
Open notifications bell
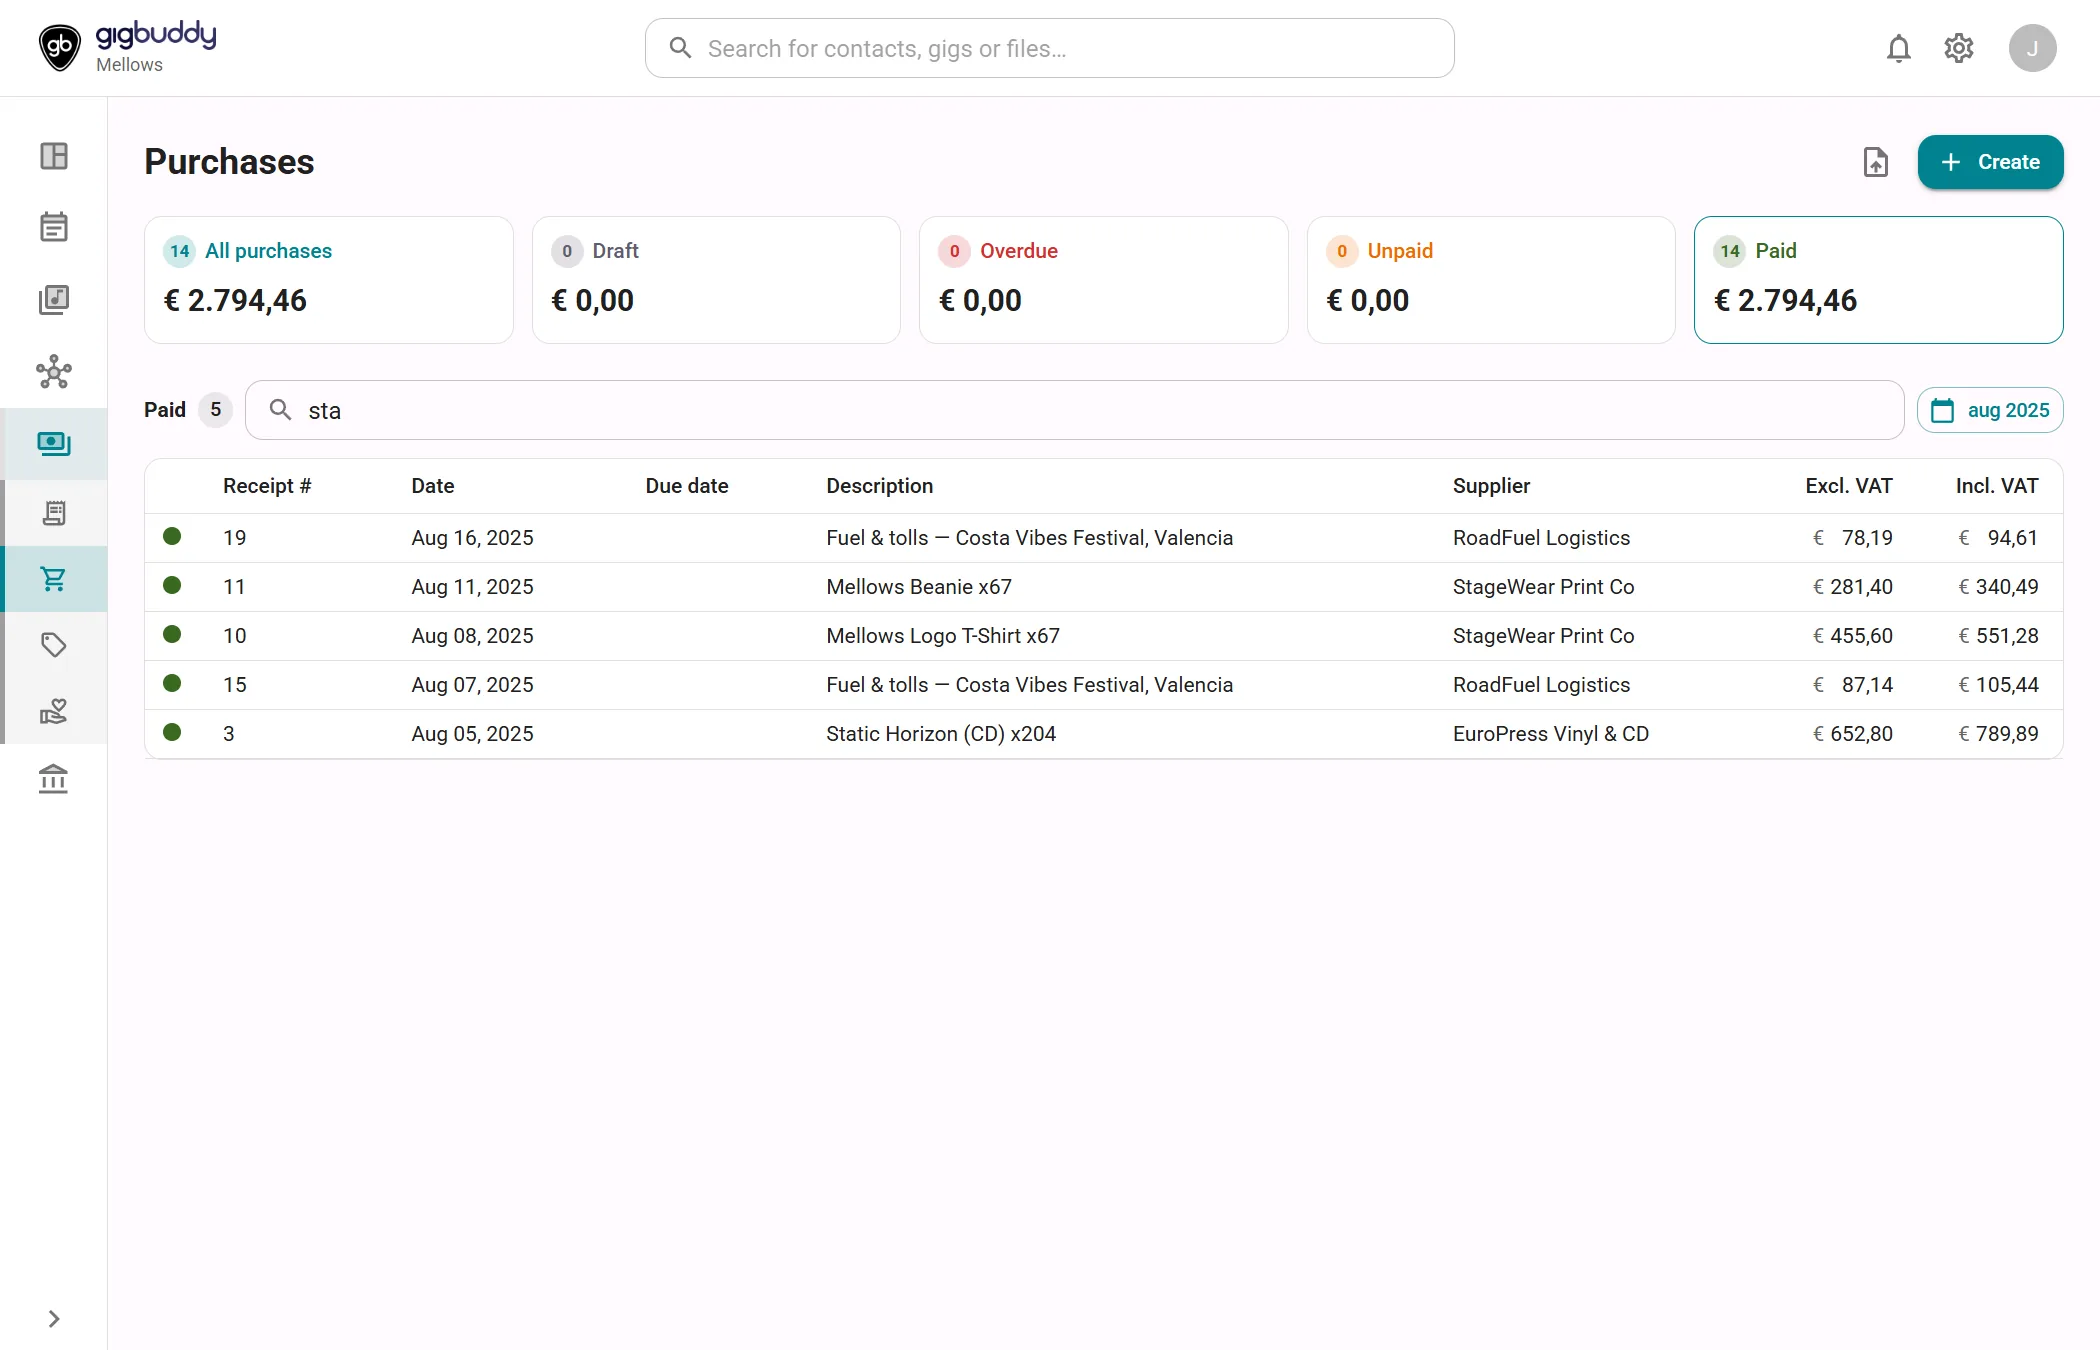(1899, 48)
